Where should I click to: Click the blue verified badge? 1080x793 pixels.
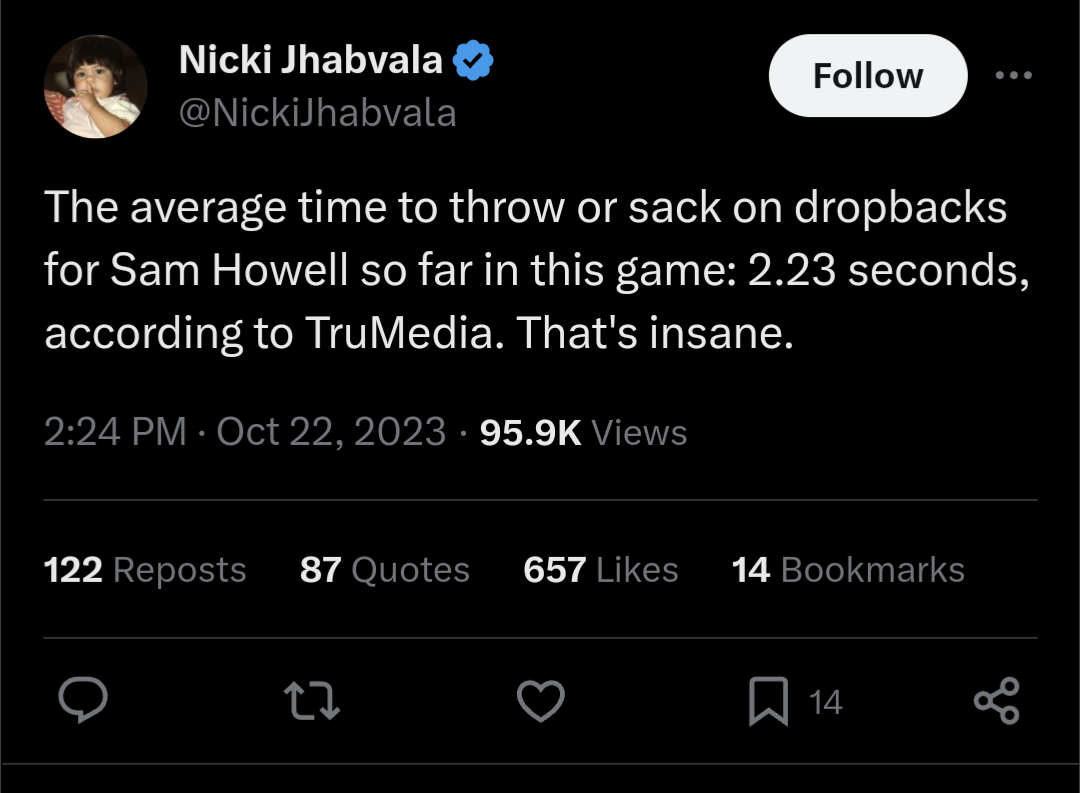click(x=473, y=62)
